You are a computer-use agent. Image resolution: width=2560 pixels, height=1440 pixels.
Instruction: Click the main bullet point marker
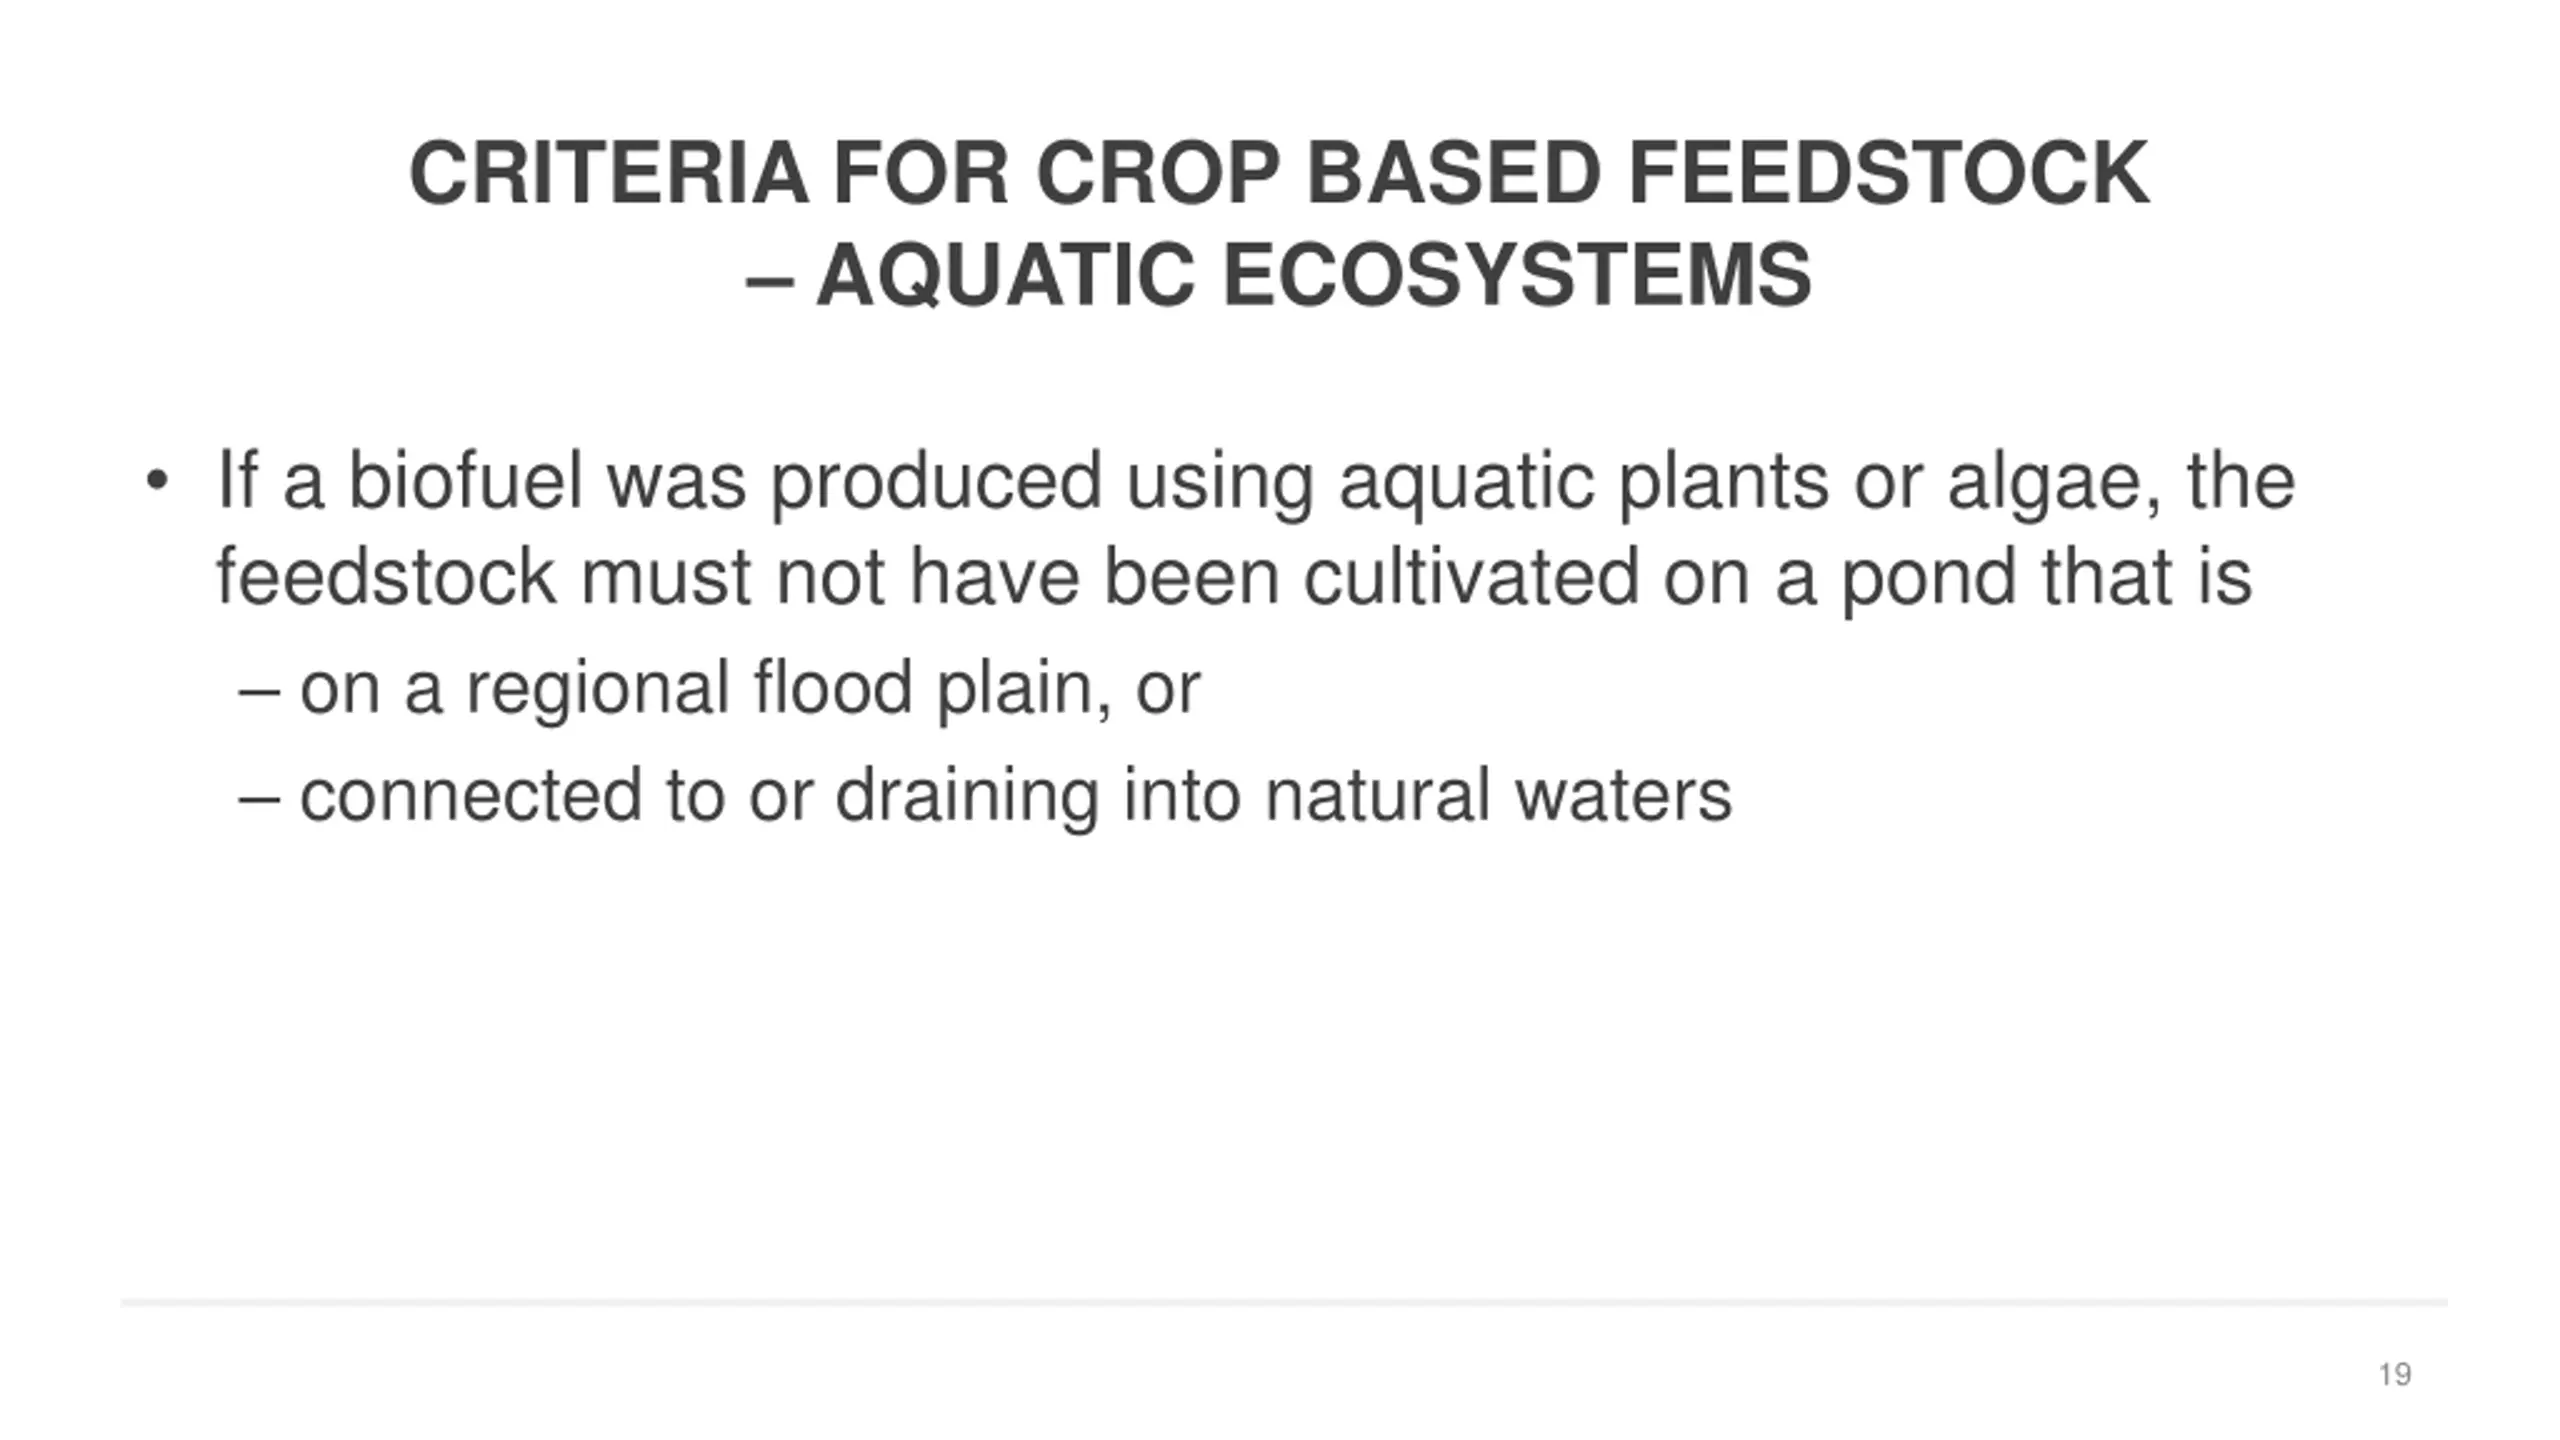pyautogui.click(x=156, y=481)
